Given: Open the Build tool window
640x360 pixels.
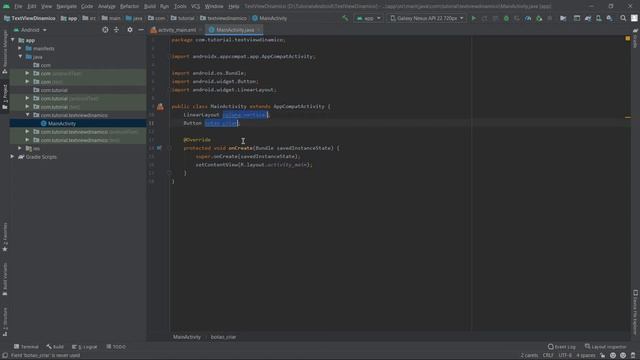Looking at the screenshot, I should coord(55,347).
